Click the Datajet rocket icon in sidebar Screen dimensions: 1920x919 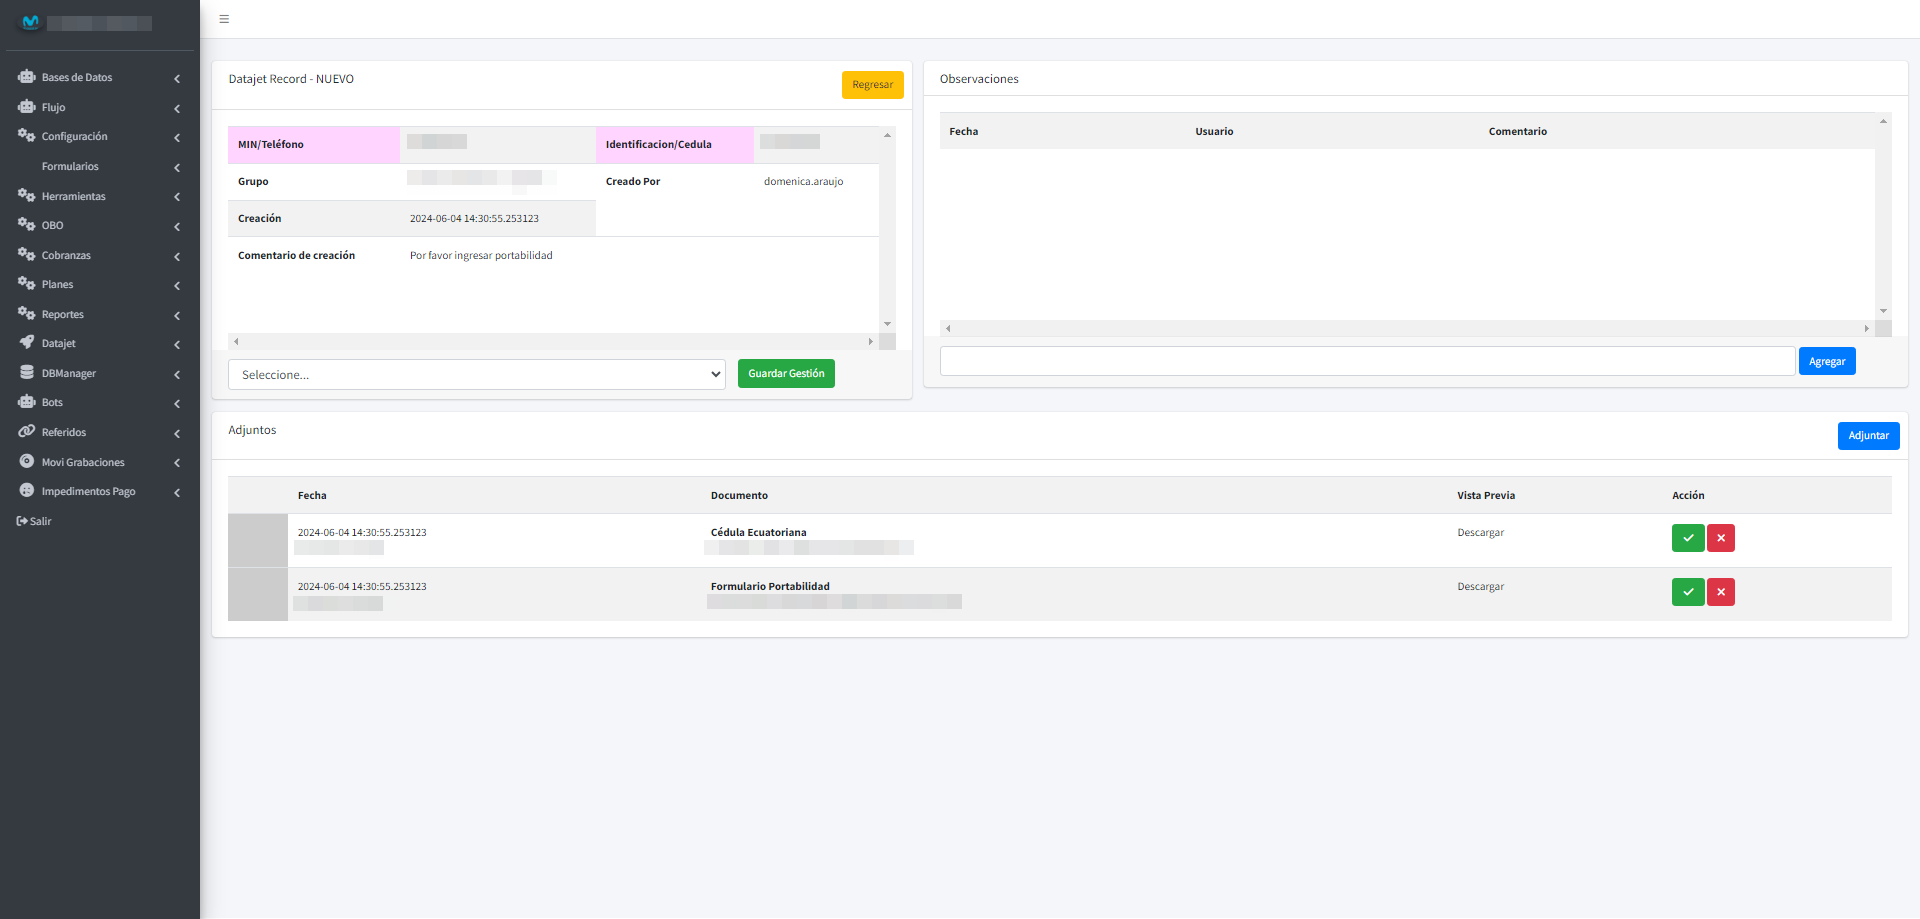click(x=27, y=343)
